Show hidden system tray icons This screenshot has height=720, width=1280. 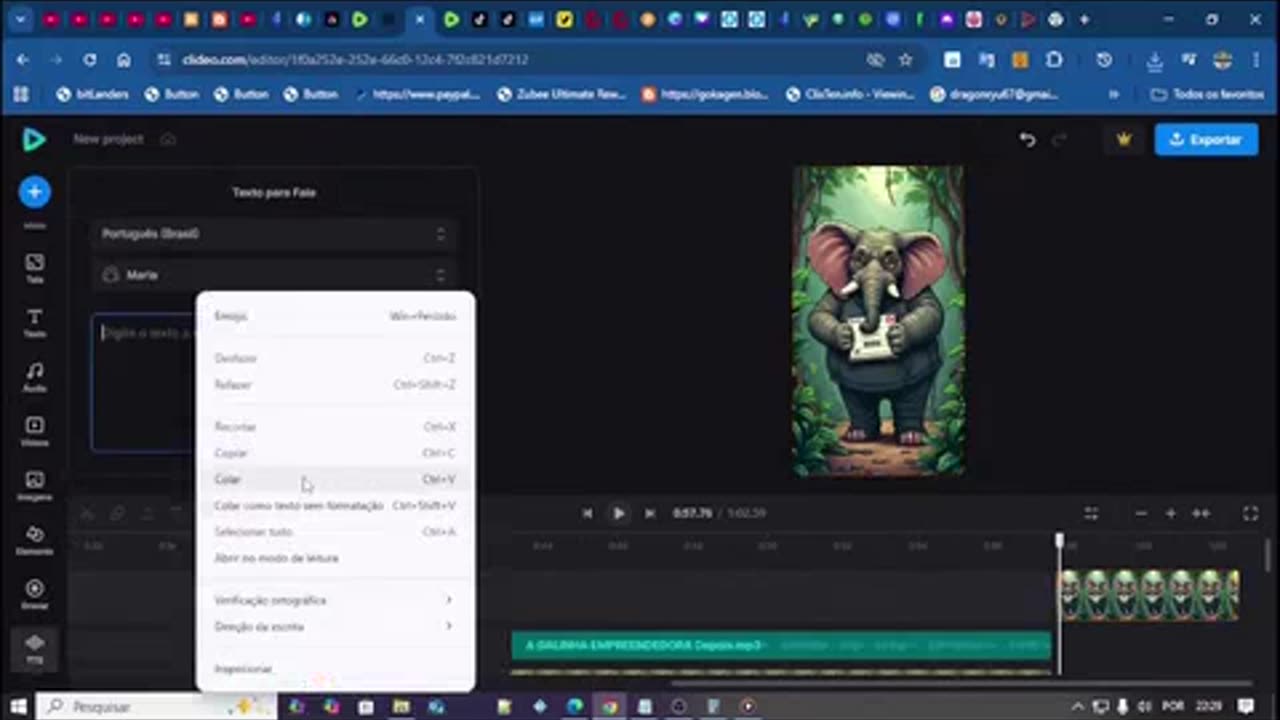tap(1078, 707)
